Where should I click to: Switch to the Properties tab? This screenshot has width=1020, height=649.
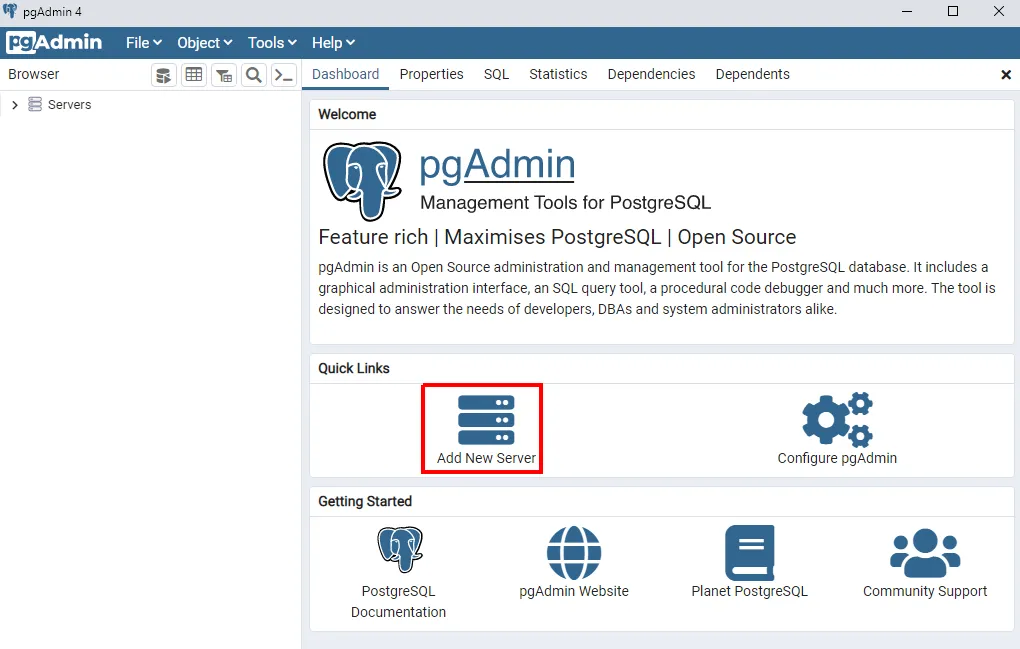[x=431, y=74]
